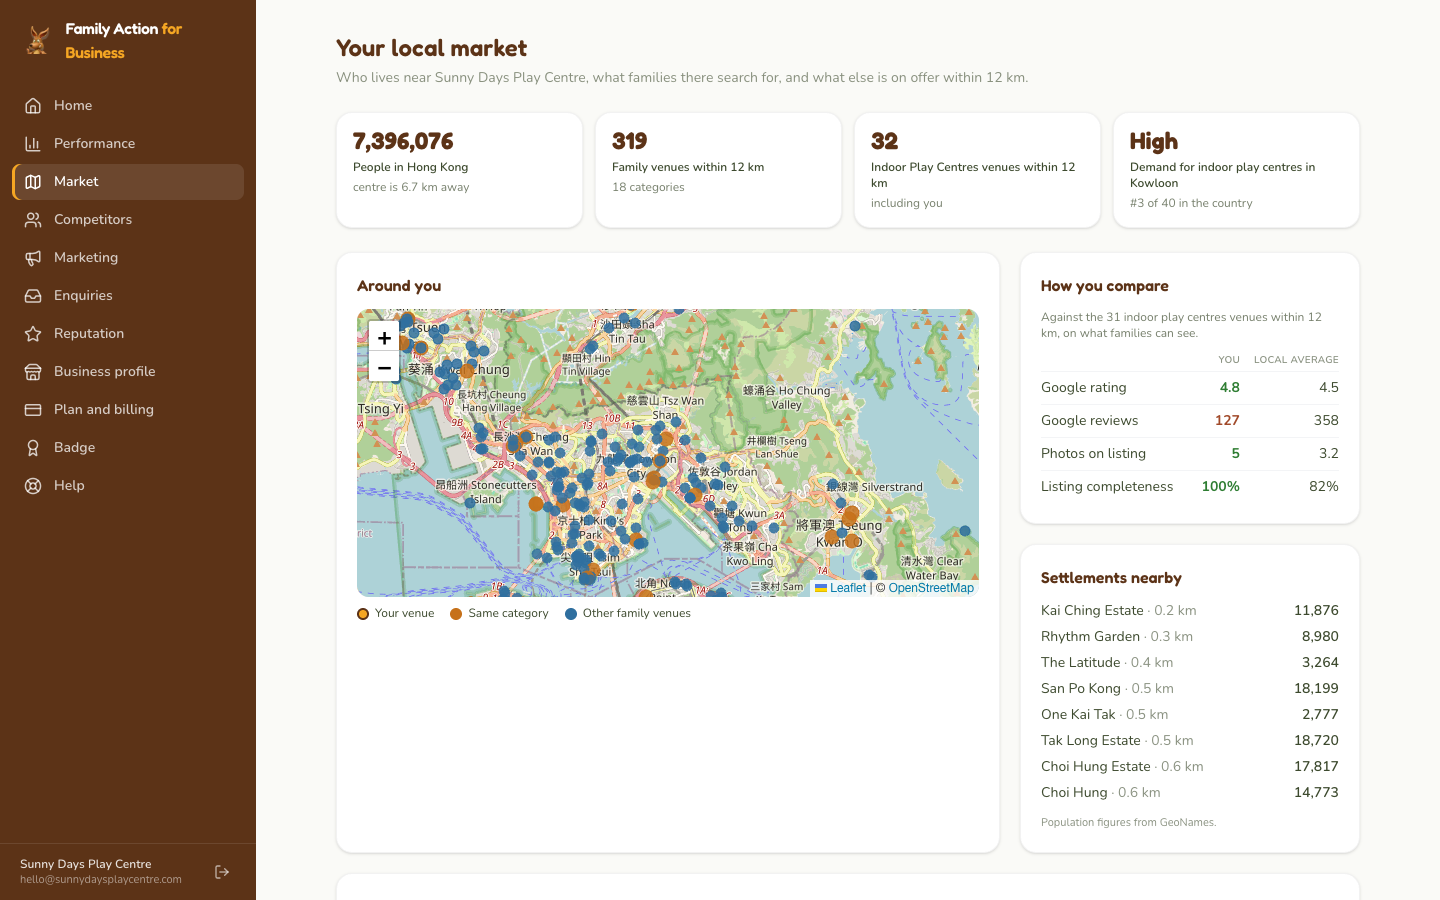The image size is (1440, 900).
Task: Click the Performance bar chart icon
Action: click(x=33, y=143)
